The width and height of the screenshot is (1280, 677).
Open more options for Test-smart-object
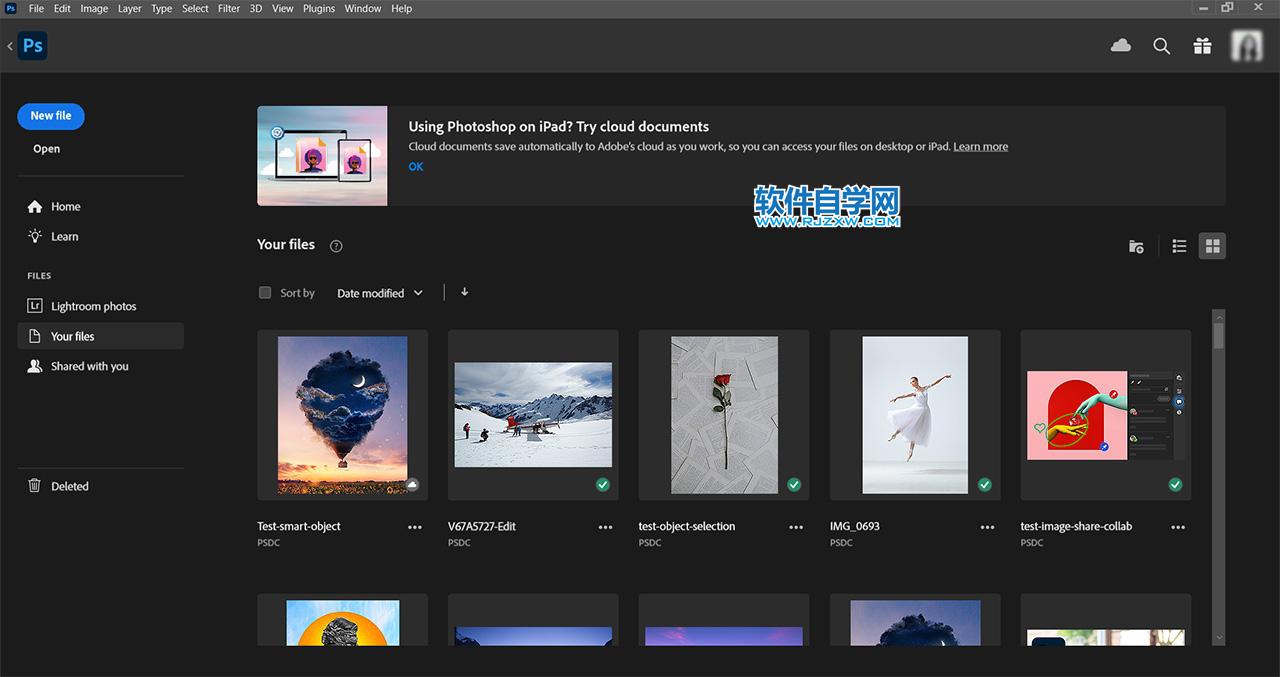click(x=415, y=527)
